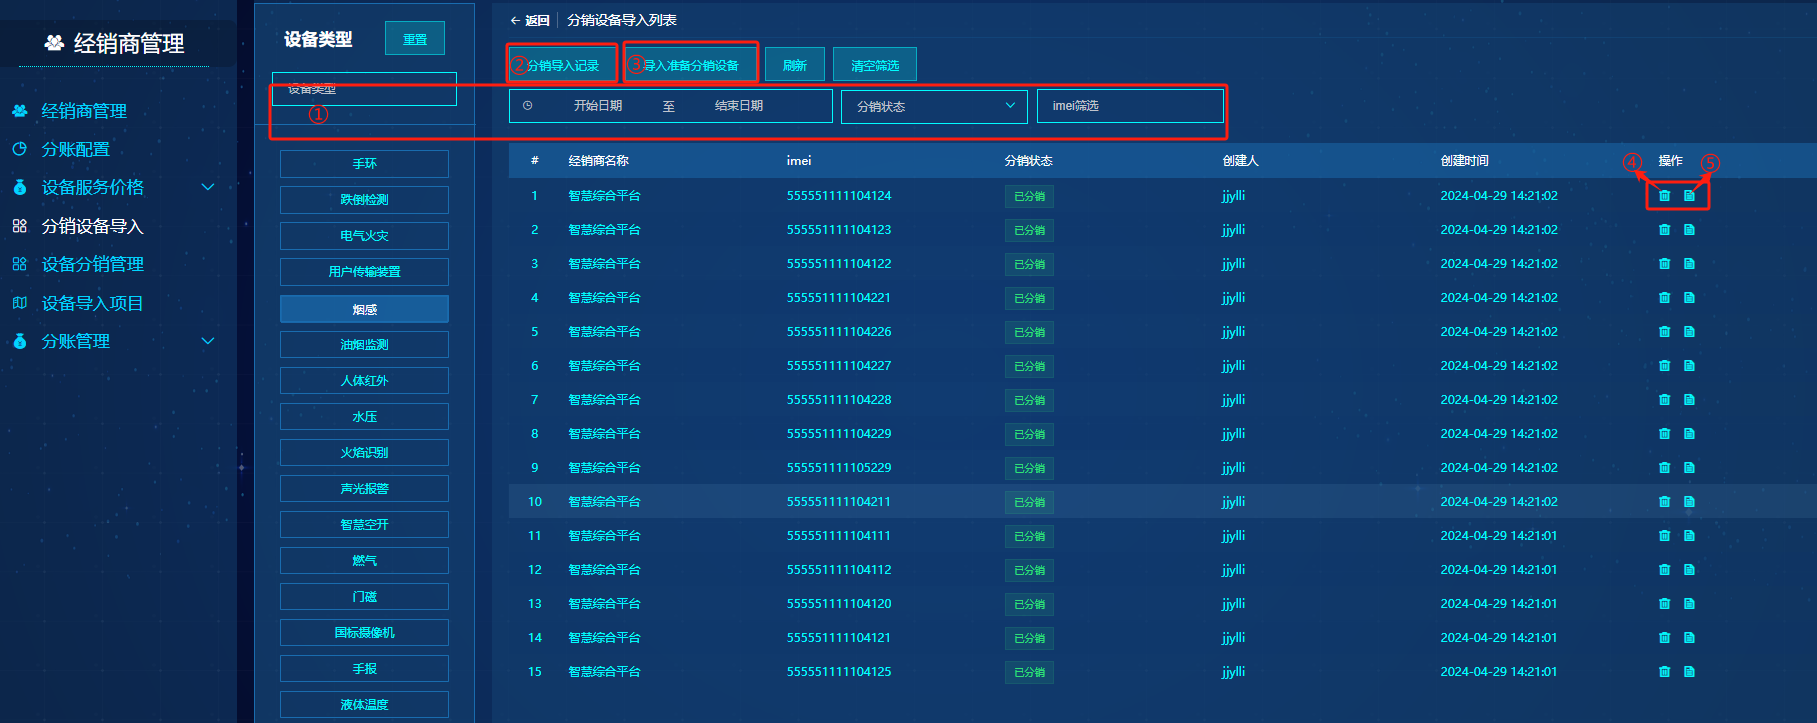Image resolution: width=1817 pixels, height=723 pixels.
Task: Open detail icon in row 7 ending 104228
Action: (x=1689, y=400)
